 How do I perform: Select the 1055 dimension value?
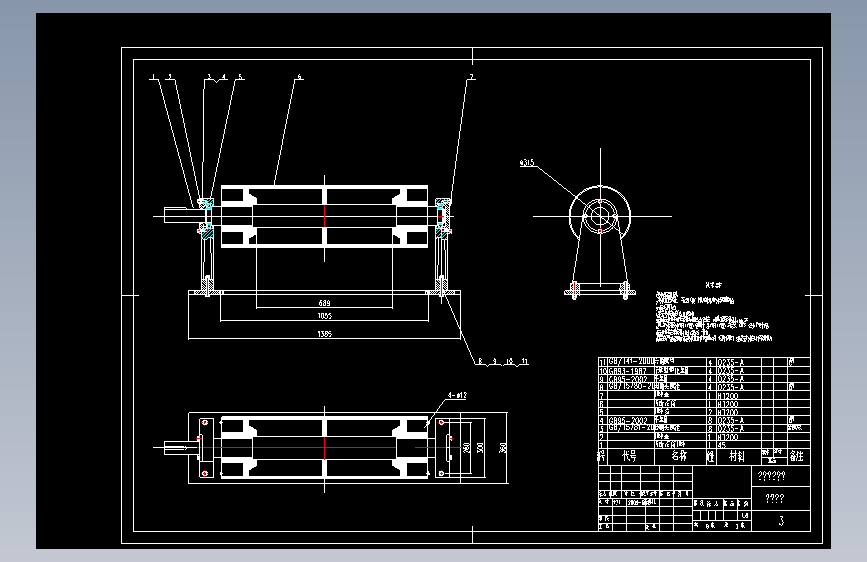(325, 316)
